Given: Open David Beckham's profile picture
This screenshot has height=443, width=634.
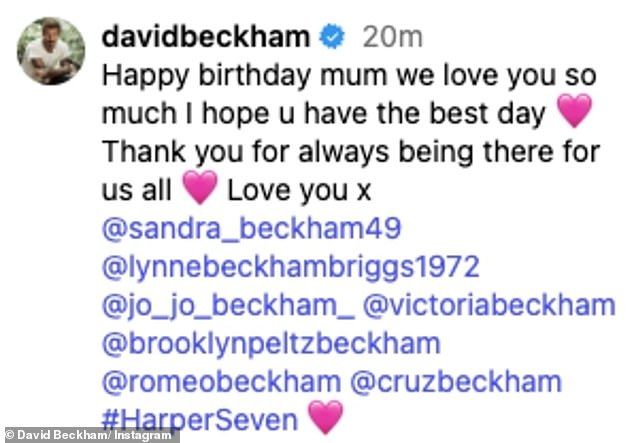Looking at the screenshot, I should (50, 51).
